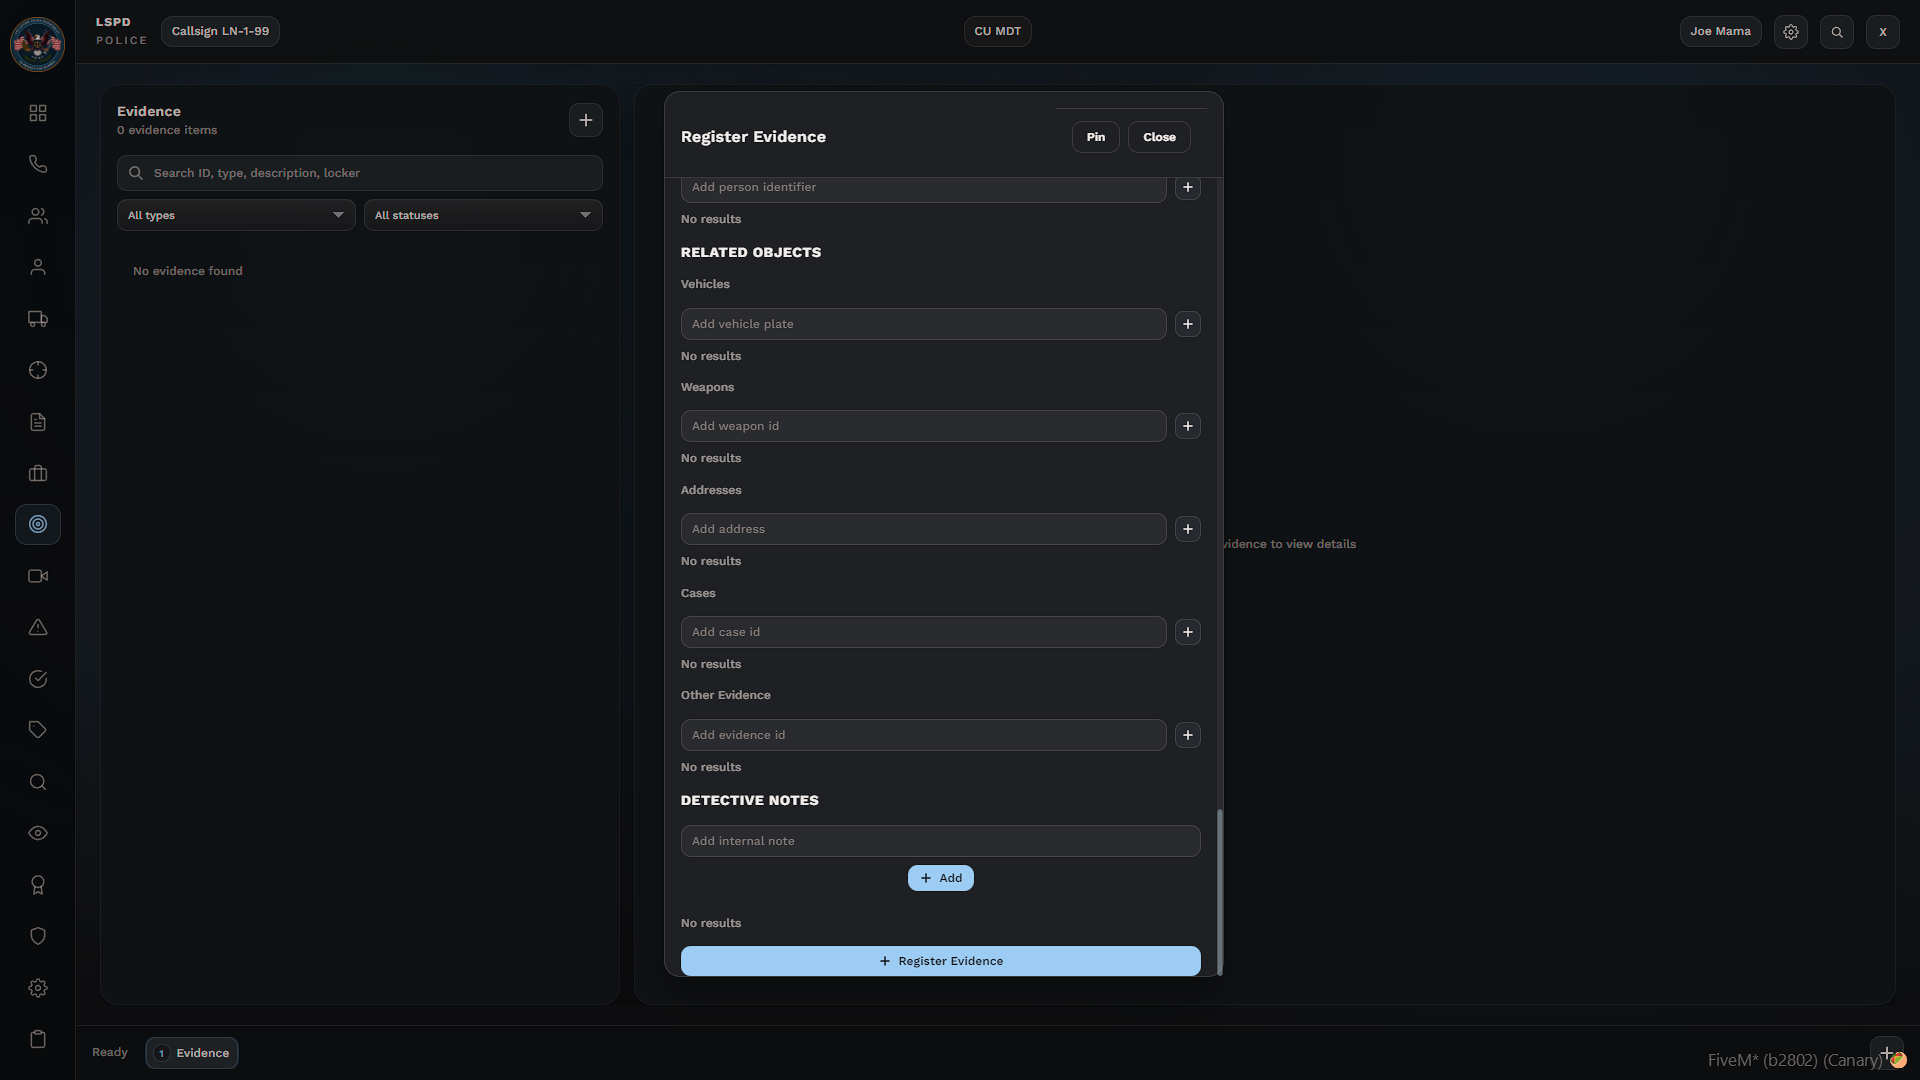Open the phone calls sidebar icon

click(x=38, y=164)
